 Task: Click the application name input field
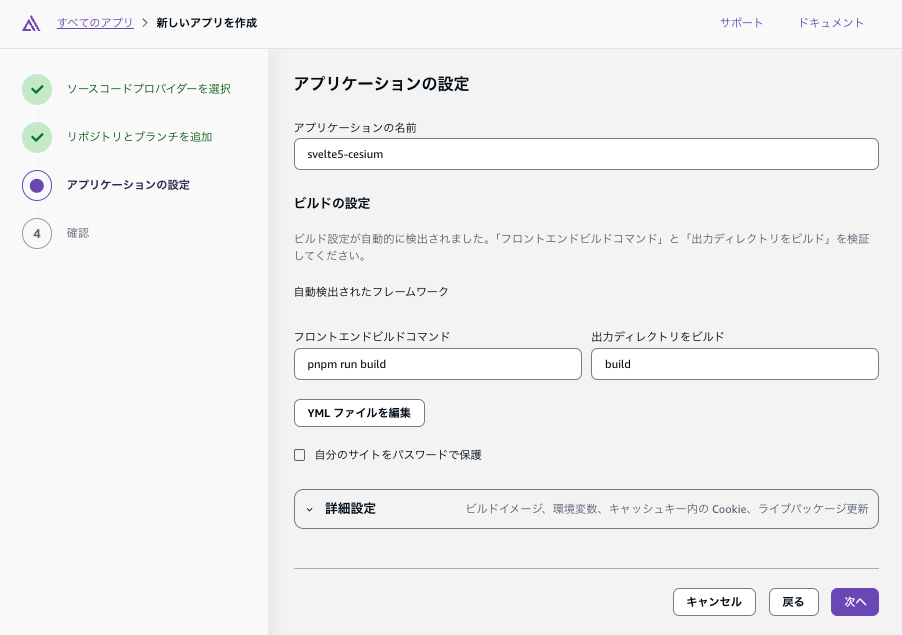pos(586,154)
